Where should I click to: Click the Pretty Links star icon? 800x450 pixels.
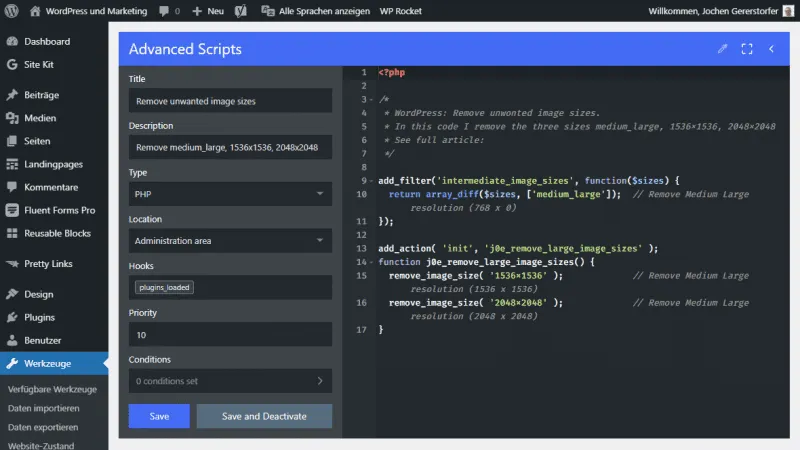(x=12, y=264)
